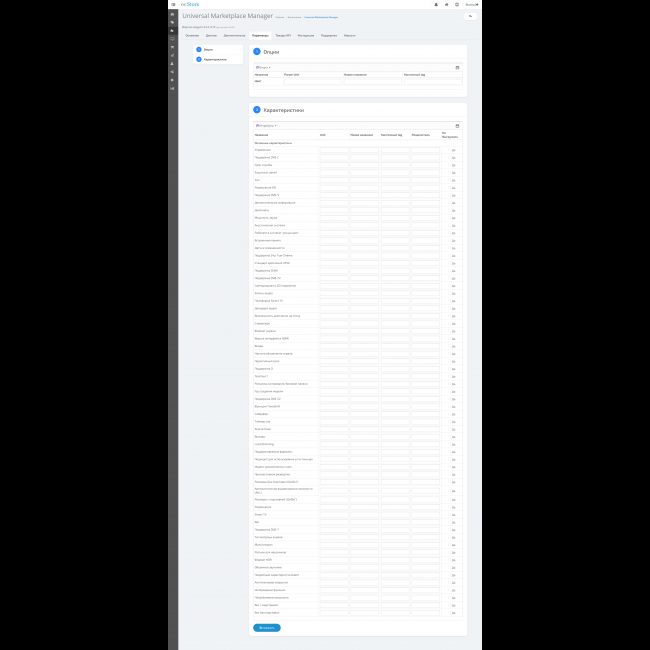Viewport: 650px width, 650px height.
Task: Switch to the Основное tab
Action: (191, 35)
